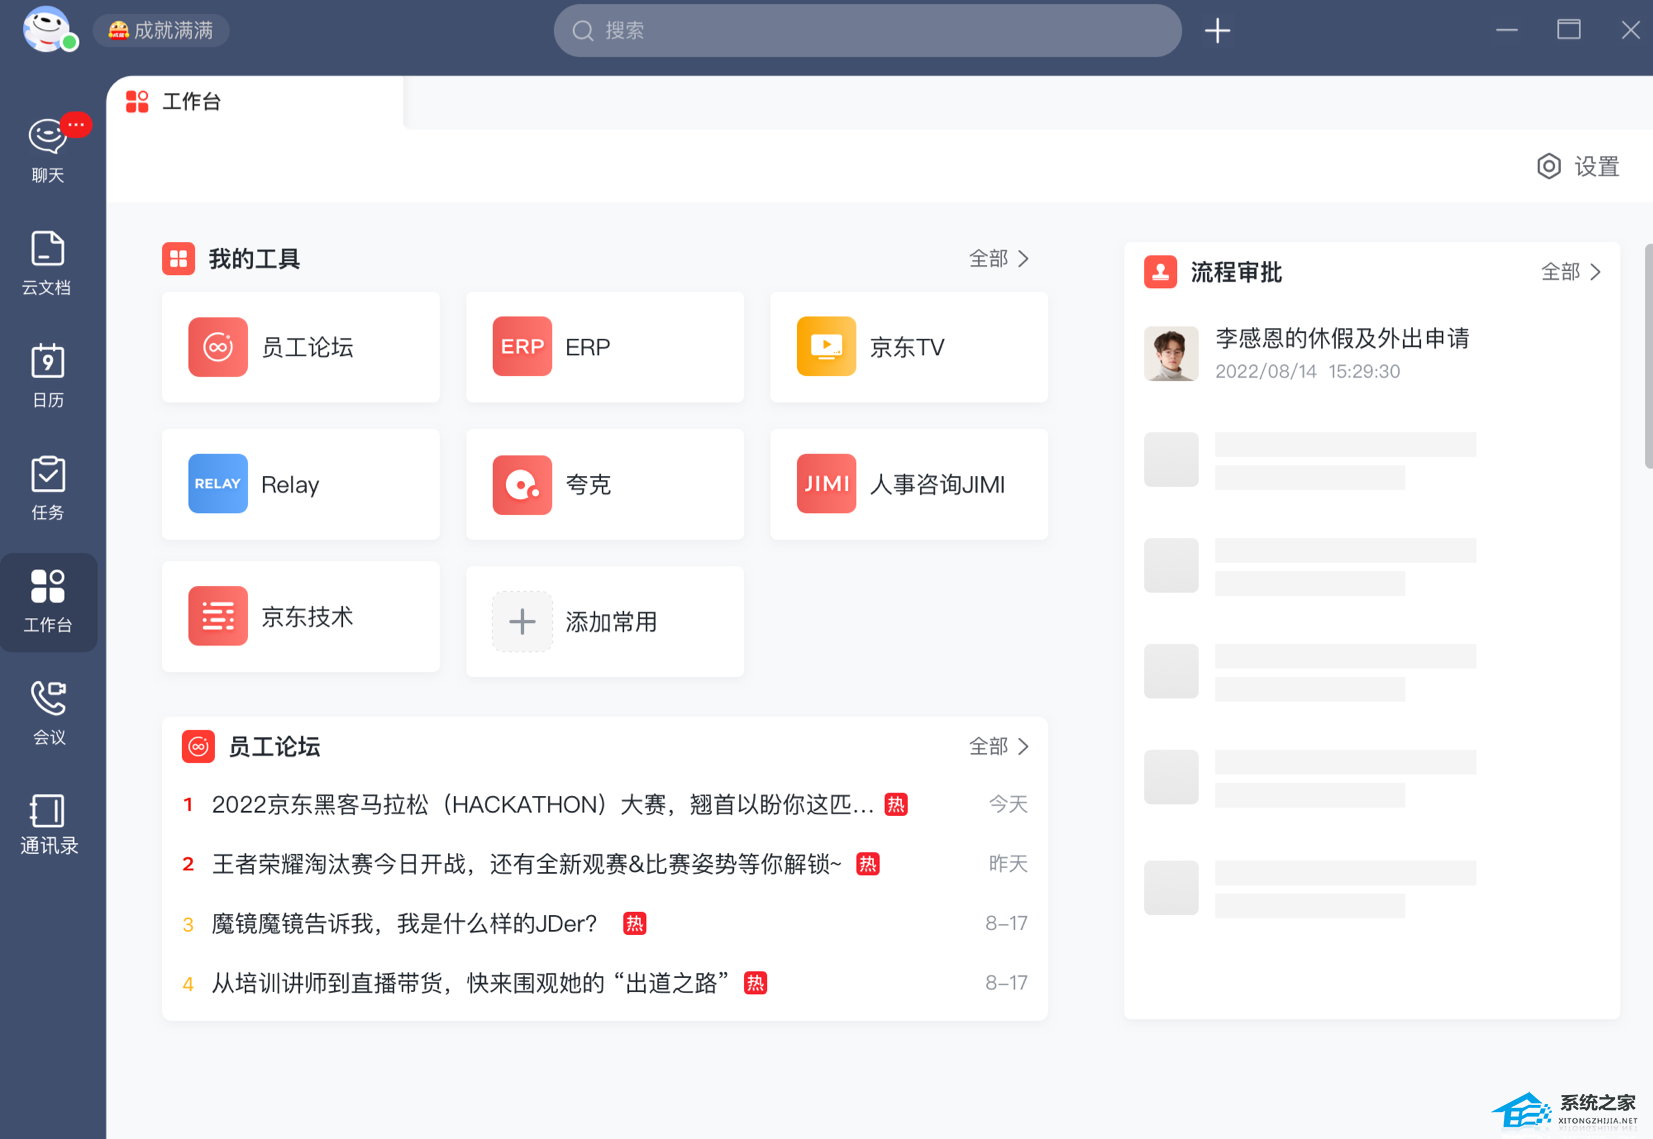
Task: Click the 昨天 date label
Action: tap(1008, 864)
